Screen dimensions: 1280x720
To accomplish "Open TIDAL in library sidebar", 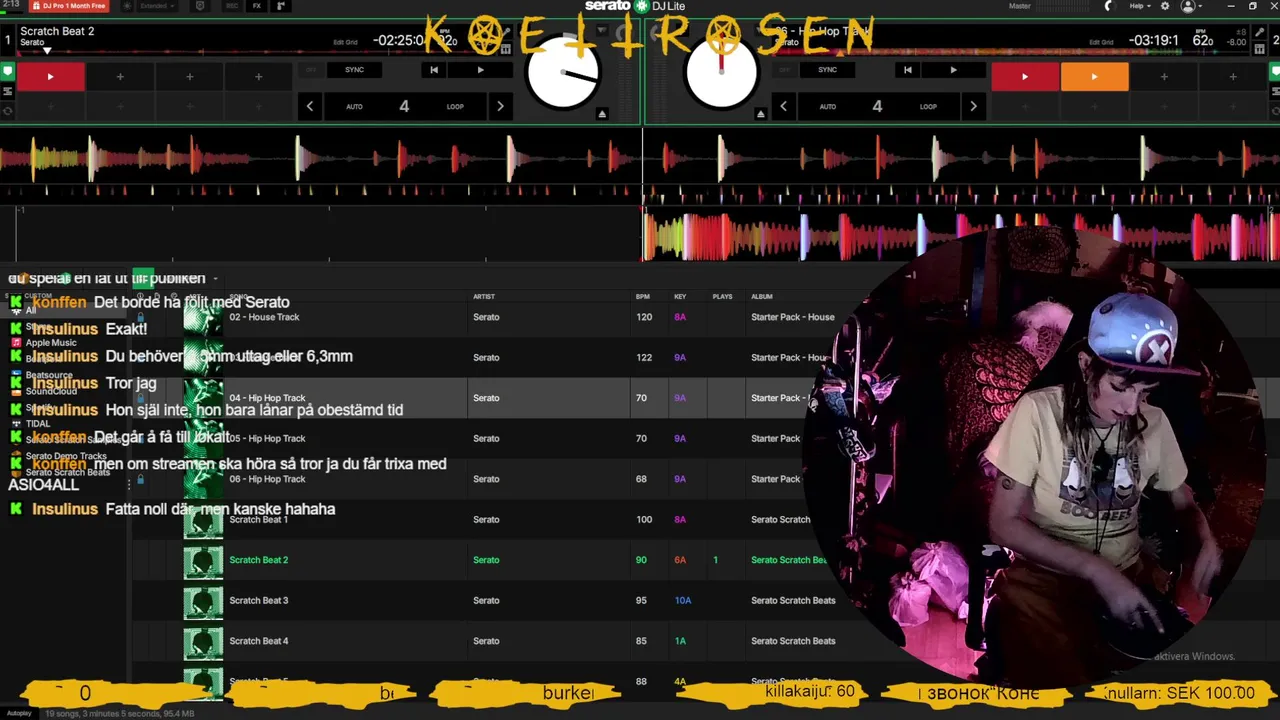I will pyautogui.click(x=37, y=424).
